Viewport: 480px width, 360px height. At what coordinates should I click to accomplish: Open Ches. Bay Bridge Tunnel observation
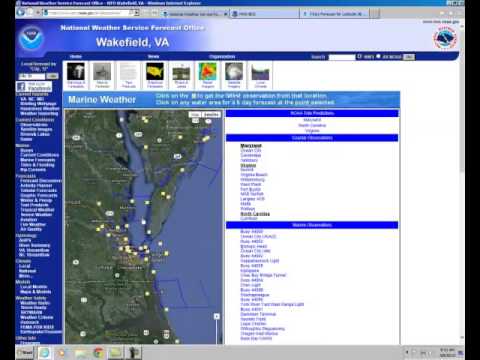[263, 275]
